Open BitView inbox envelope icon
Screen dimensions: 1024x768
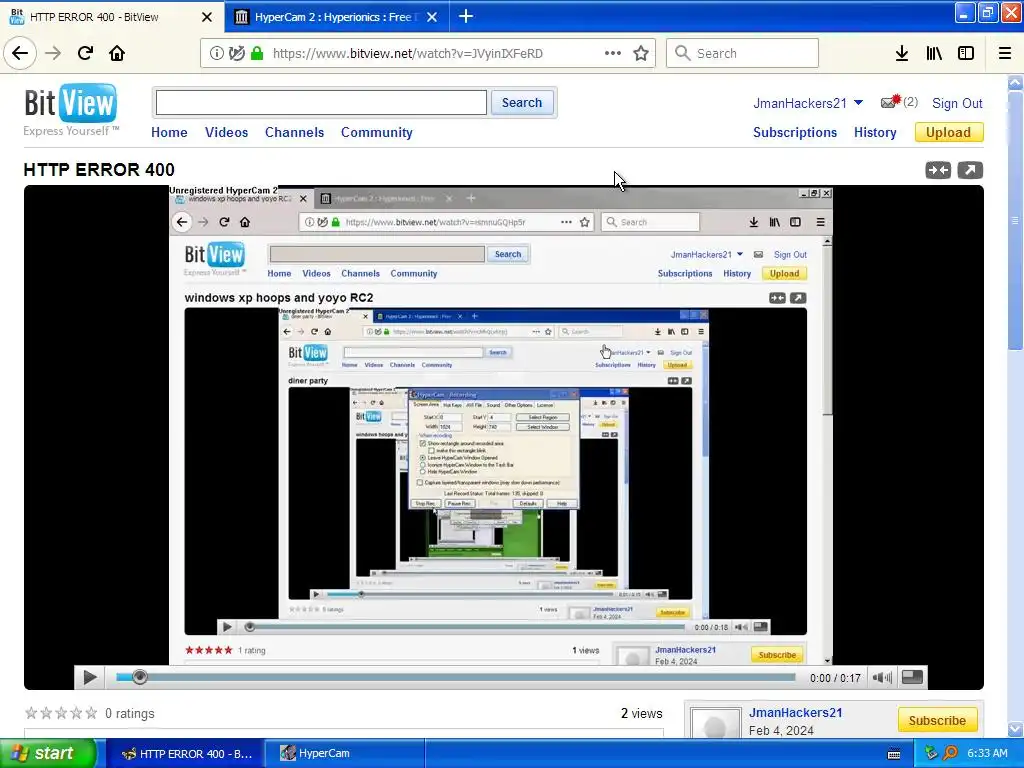point(889,102)
